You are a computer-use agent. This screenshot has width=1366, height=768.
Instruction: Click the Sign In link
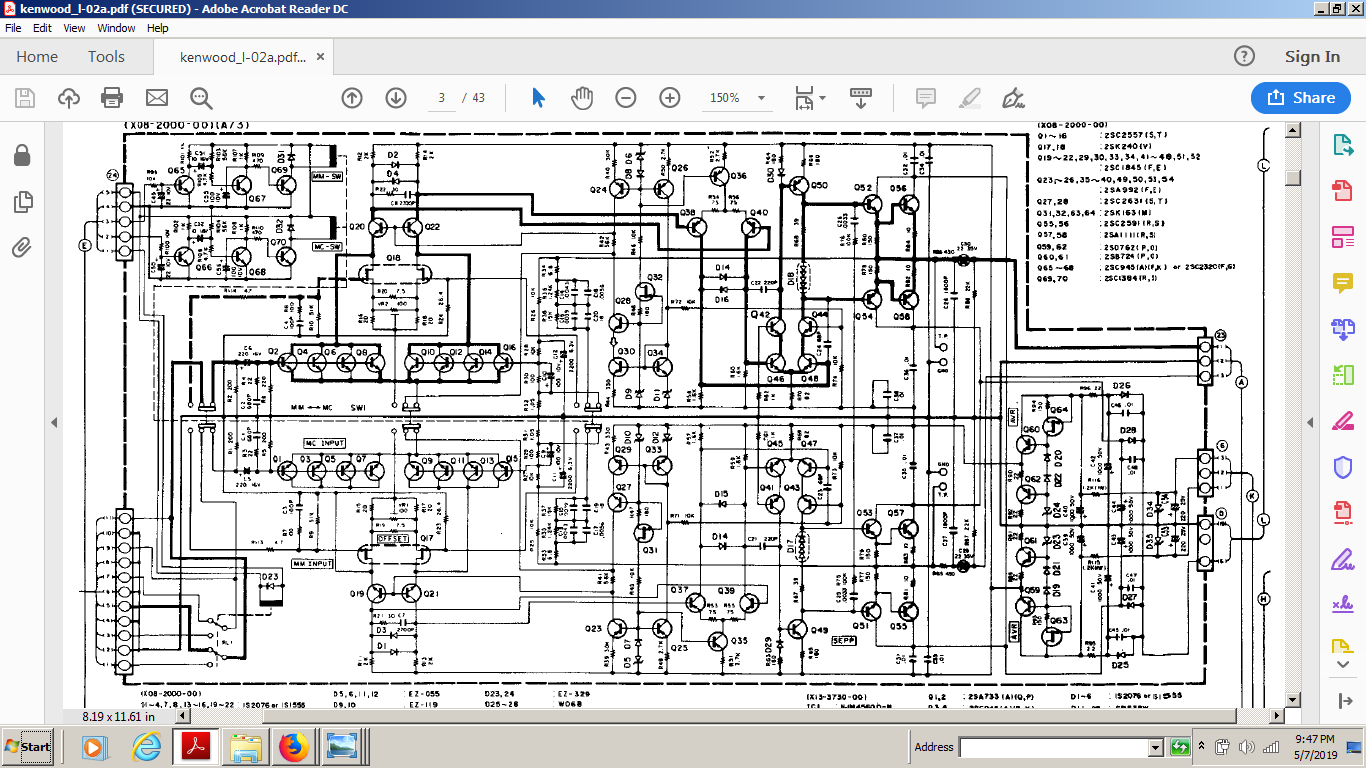click(x=1312, y=57)
